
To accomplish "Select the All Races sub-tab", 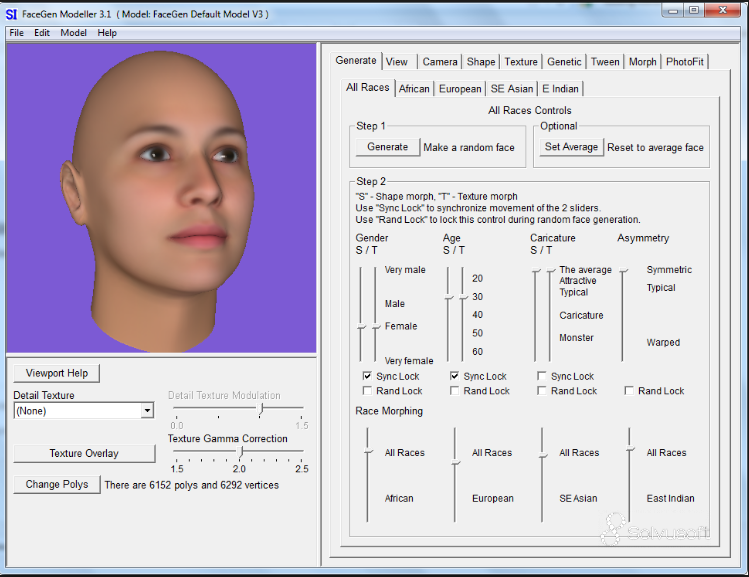I will (367, 87).
